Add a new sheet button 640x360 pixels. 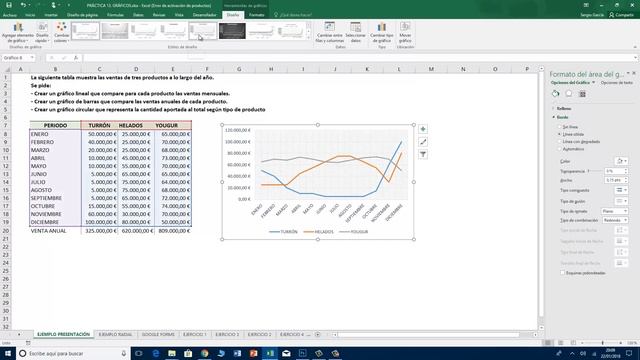[x=318, y=334]
